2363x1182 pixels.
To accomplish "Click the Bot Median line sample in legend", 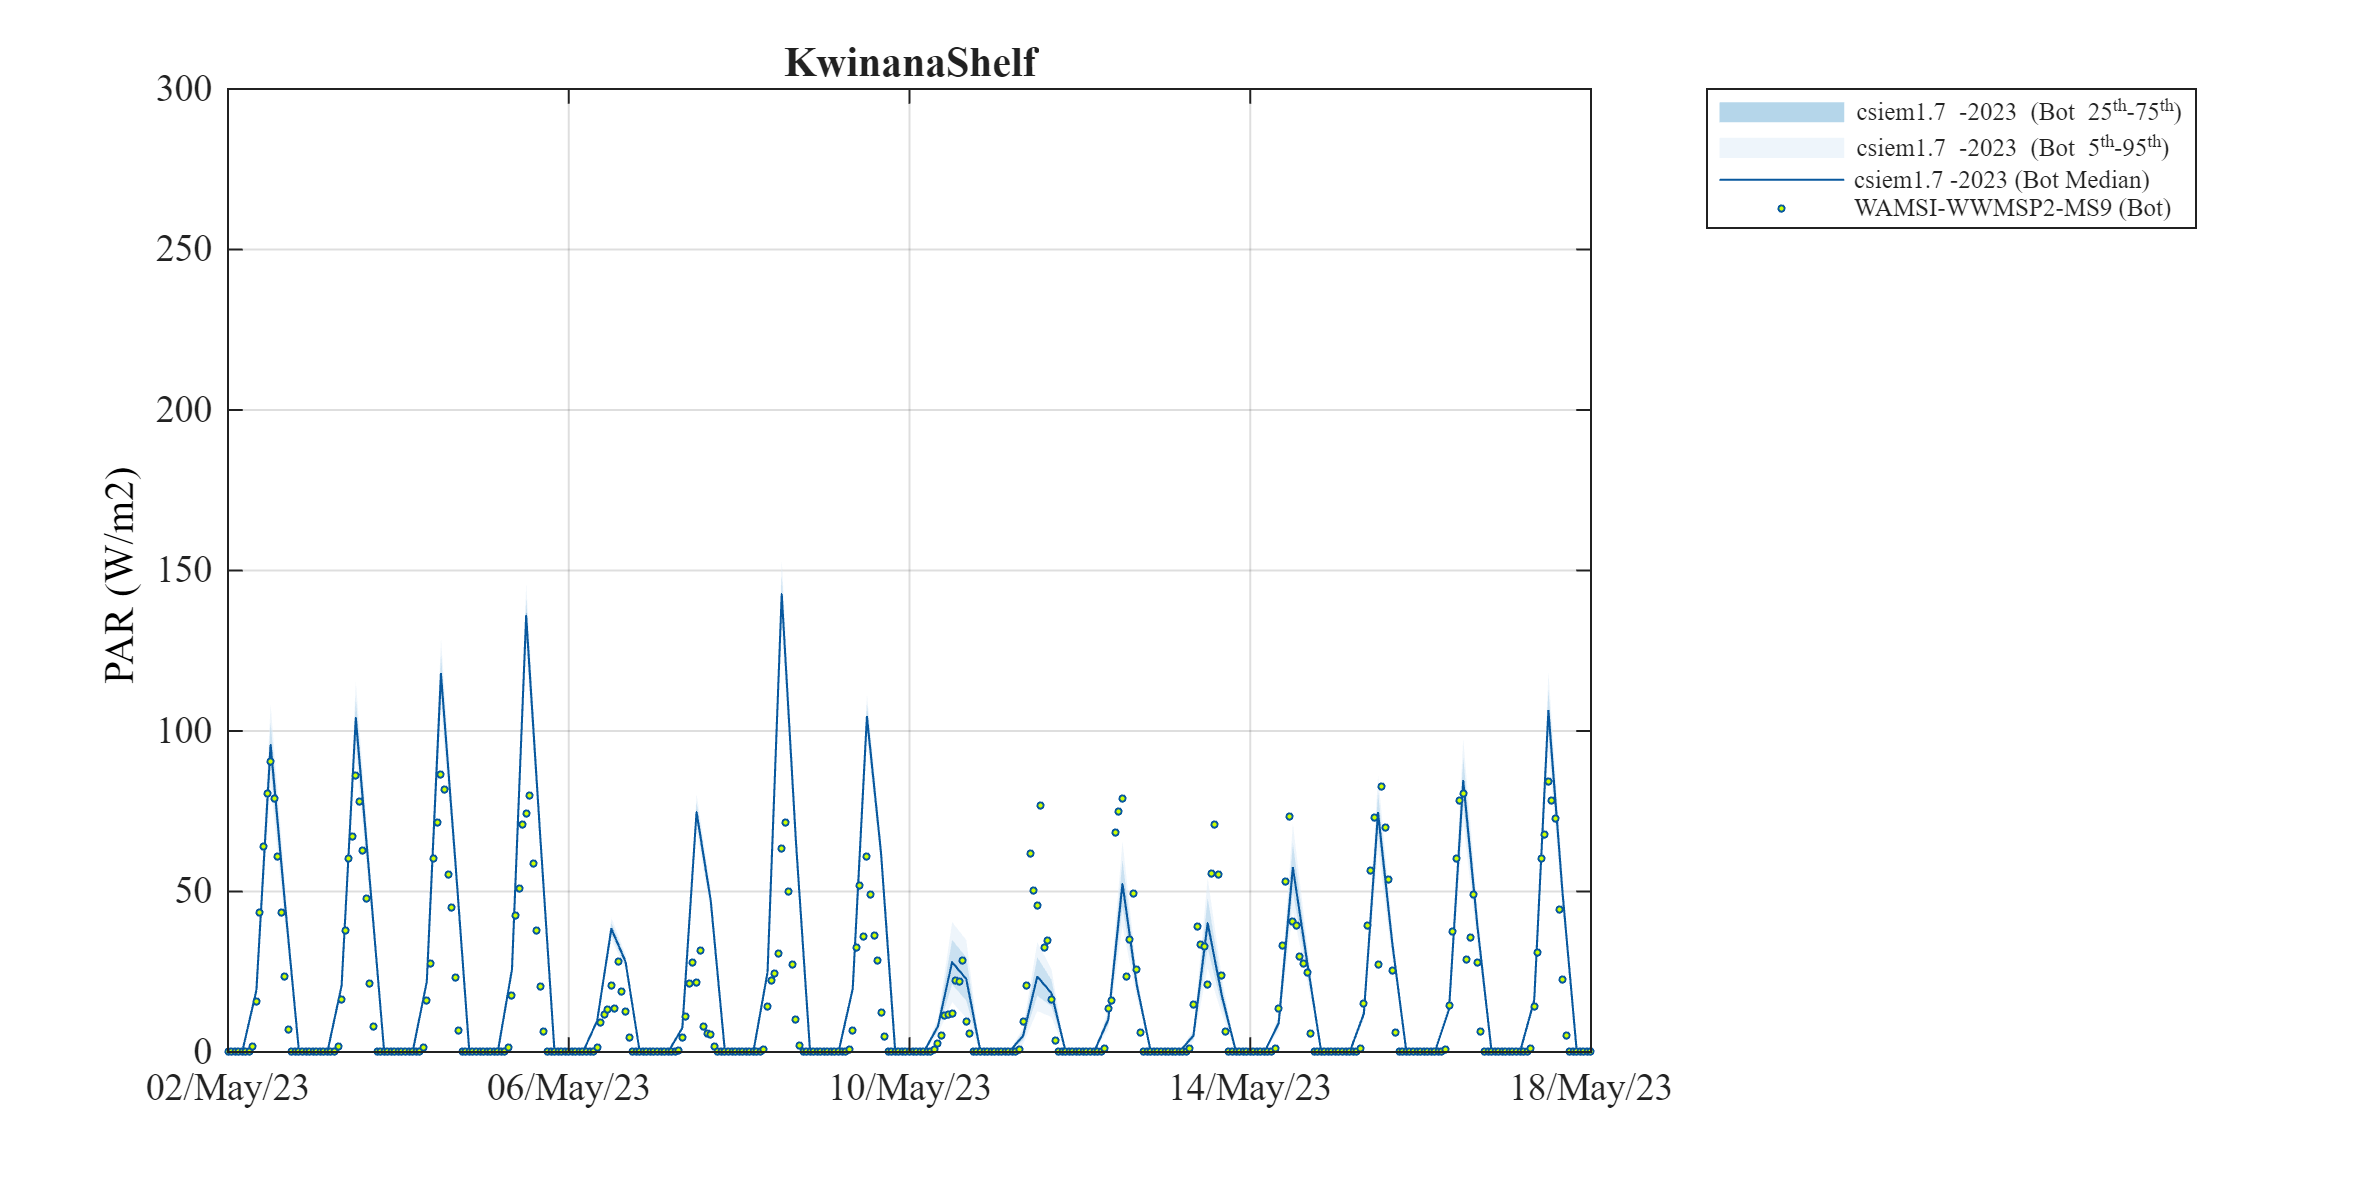I will 1780,180.
